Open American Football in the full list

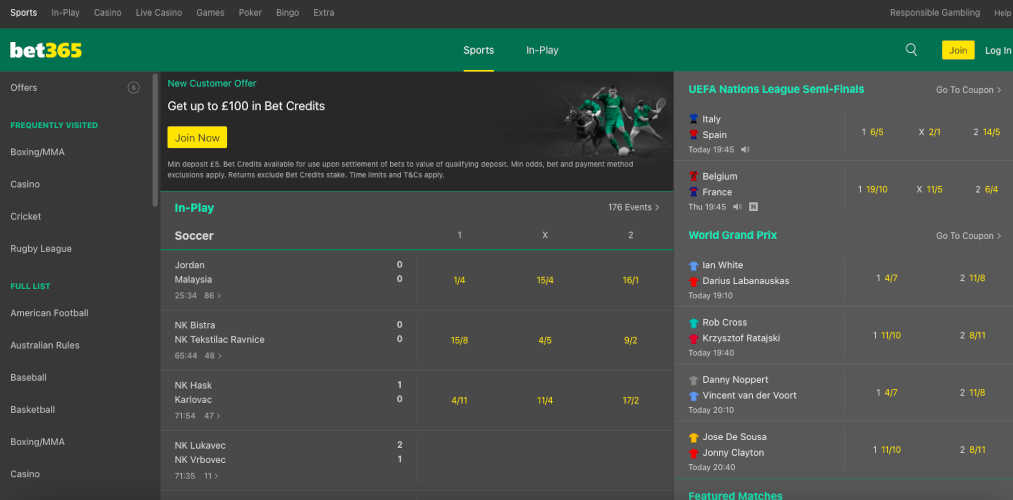tap(49, 313)
